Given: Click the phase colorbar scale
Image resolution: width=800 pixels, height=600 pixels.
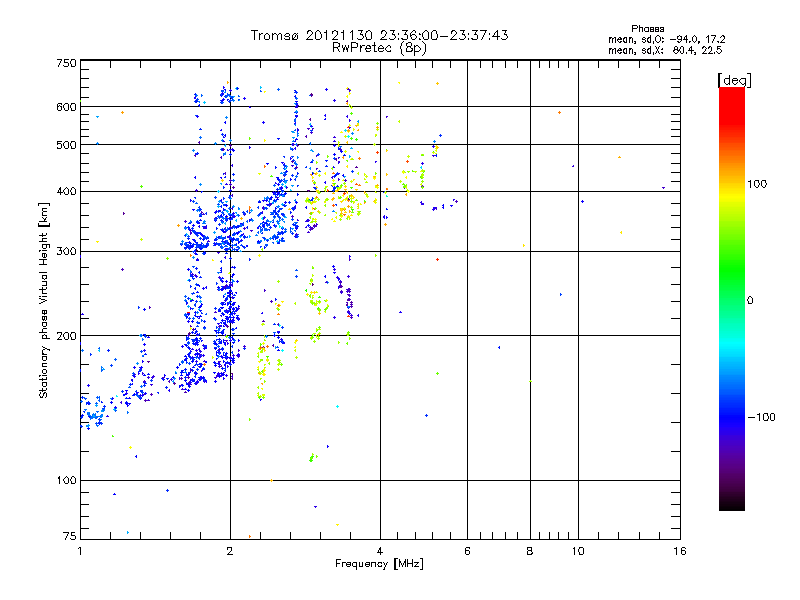Looking at the screenshot, I should coord(732,298).
